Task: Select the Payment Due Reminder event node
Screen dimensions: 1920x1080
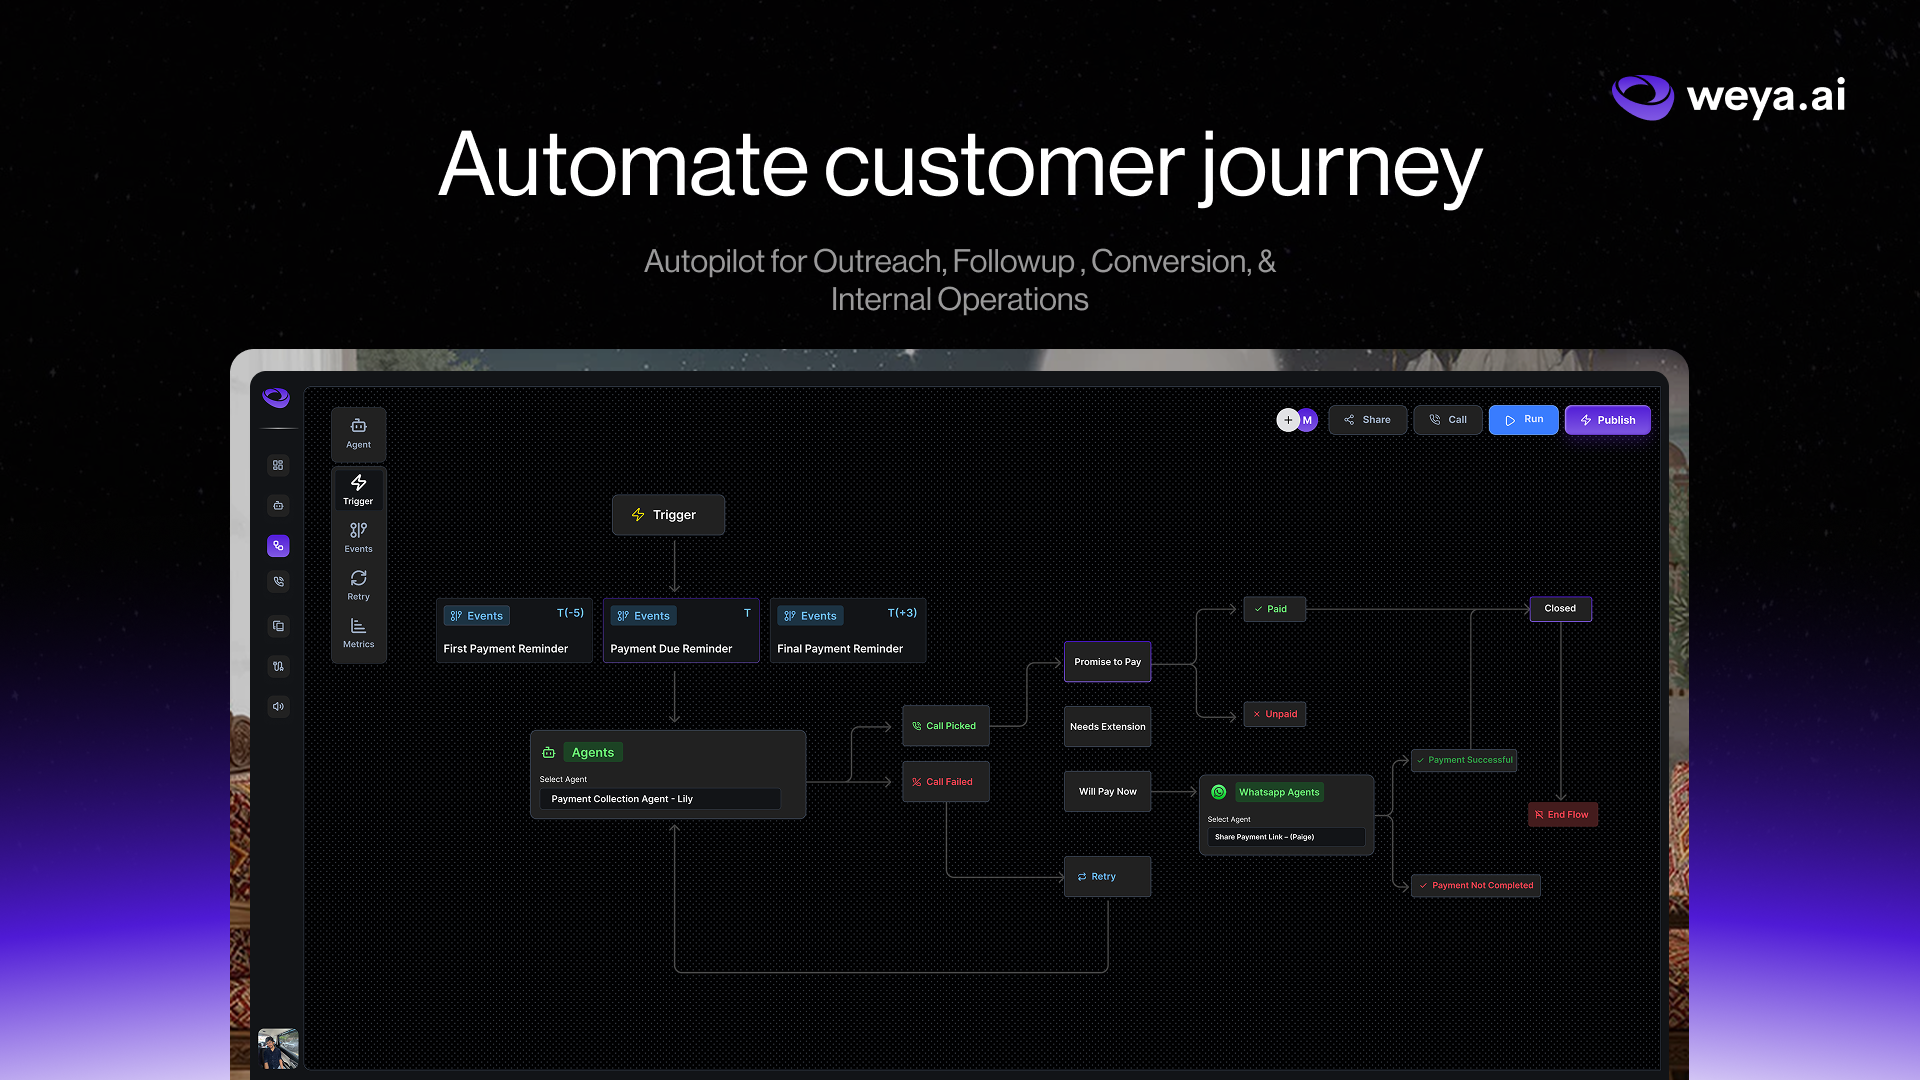Action: pos(681,631)
